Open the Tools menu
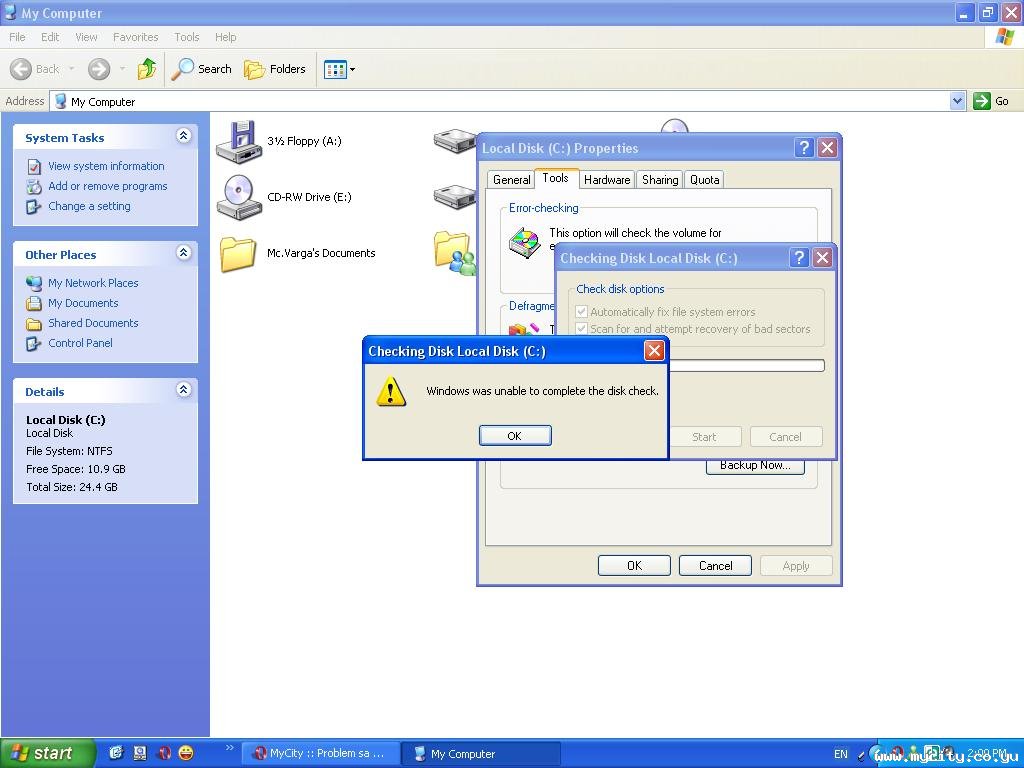 (187, 37)
